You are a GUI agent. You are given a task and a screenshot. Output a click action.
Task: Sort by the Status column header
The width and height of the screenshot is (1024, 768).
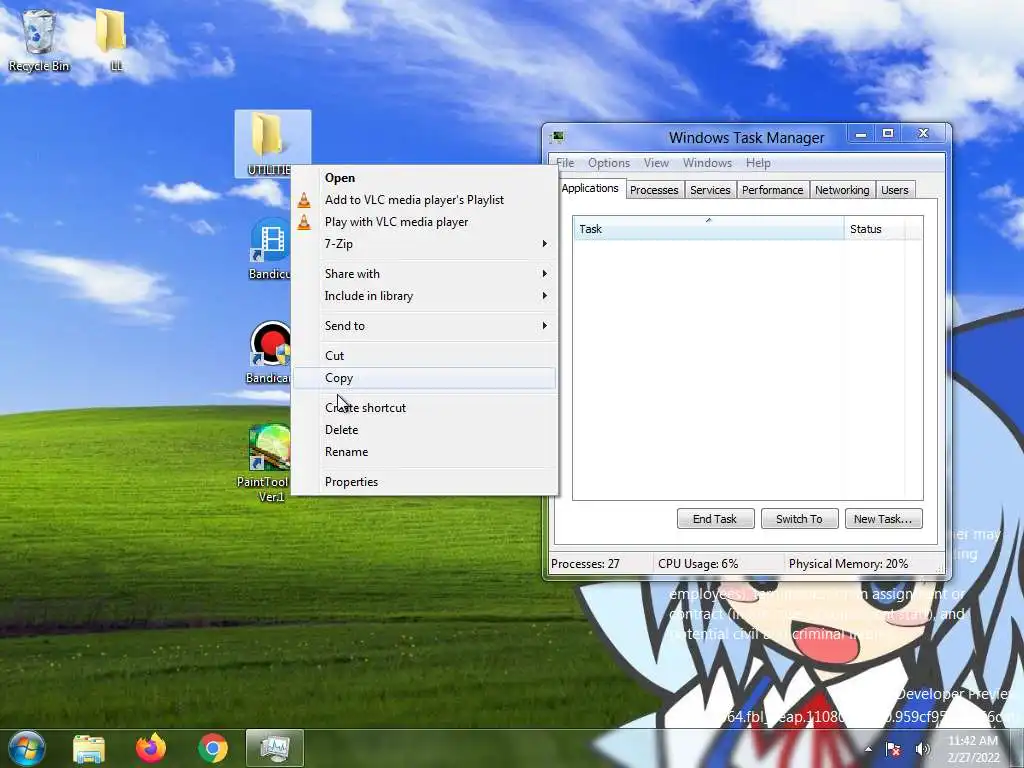(874, 229)
